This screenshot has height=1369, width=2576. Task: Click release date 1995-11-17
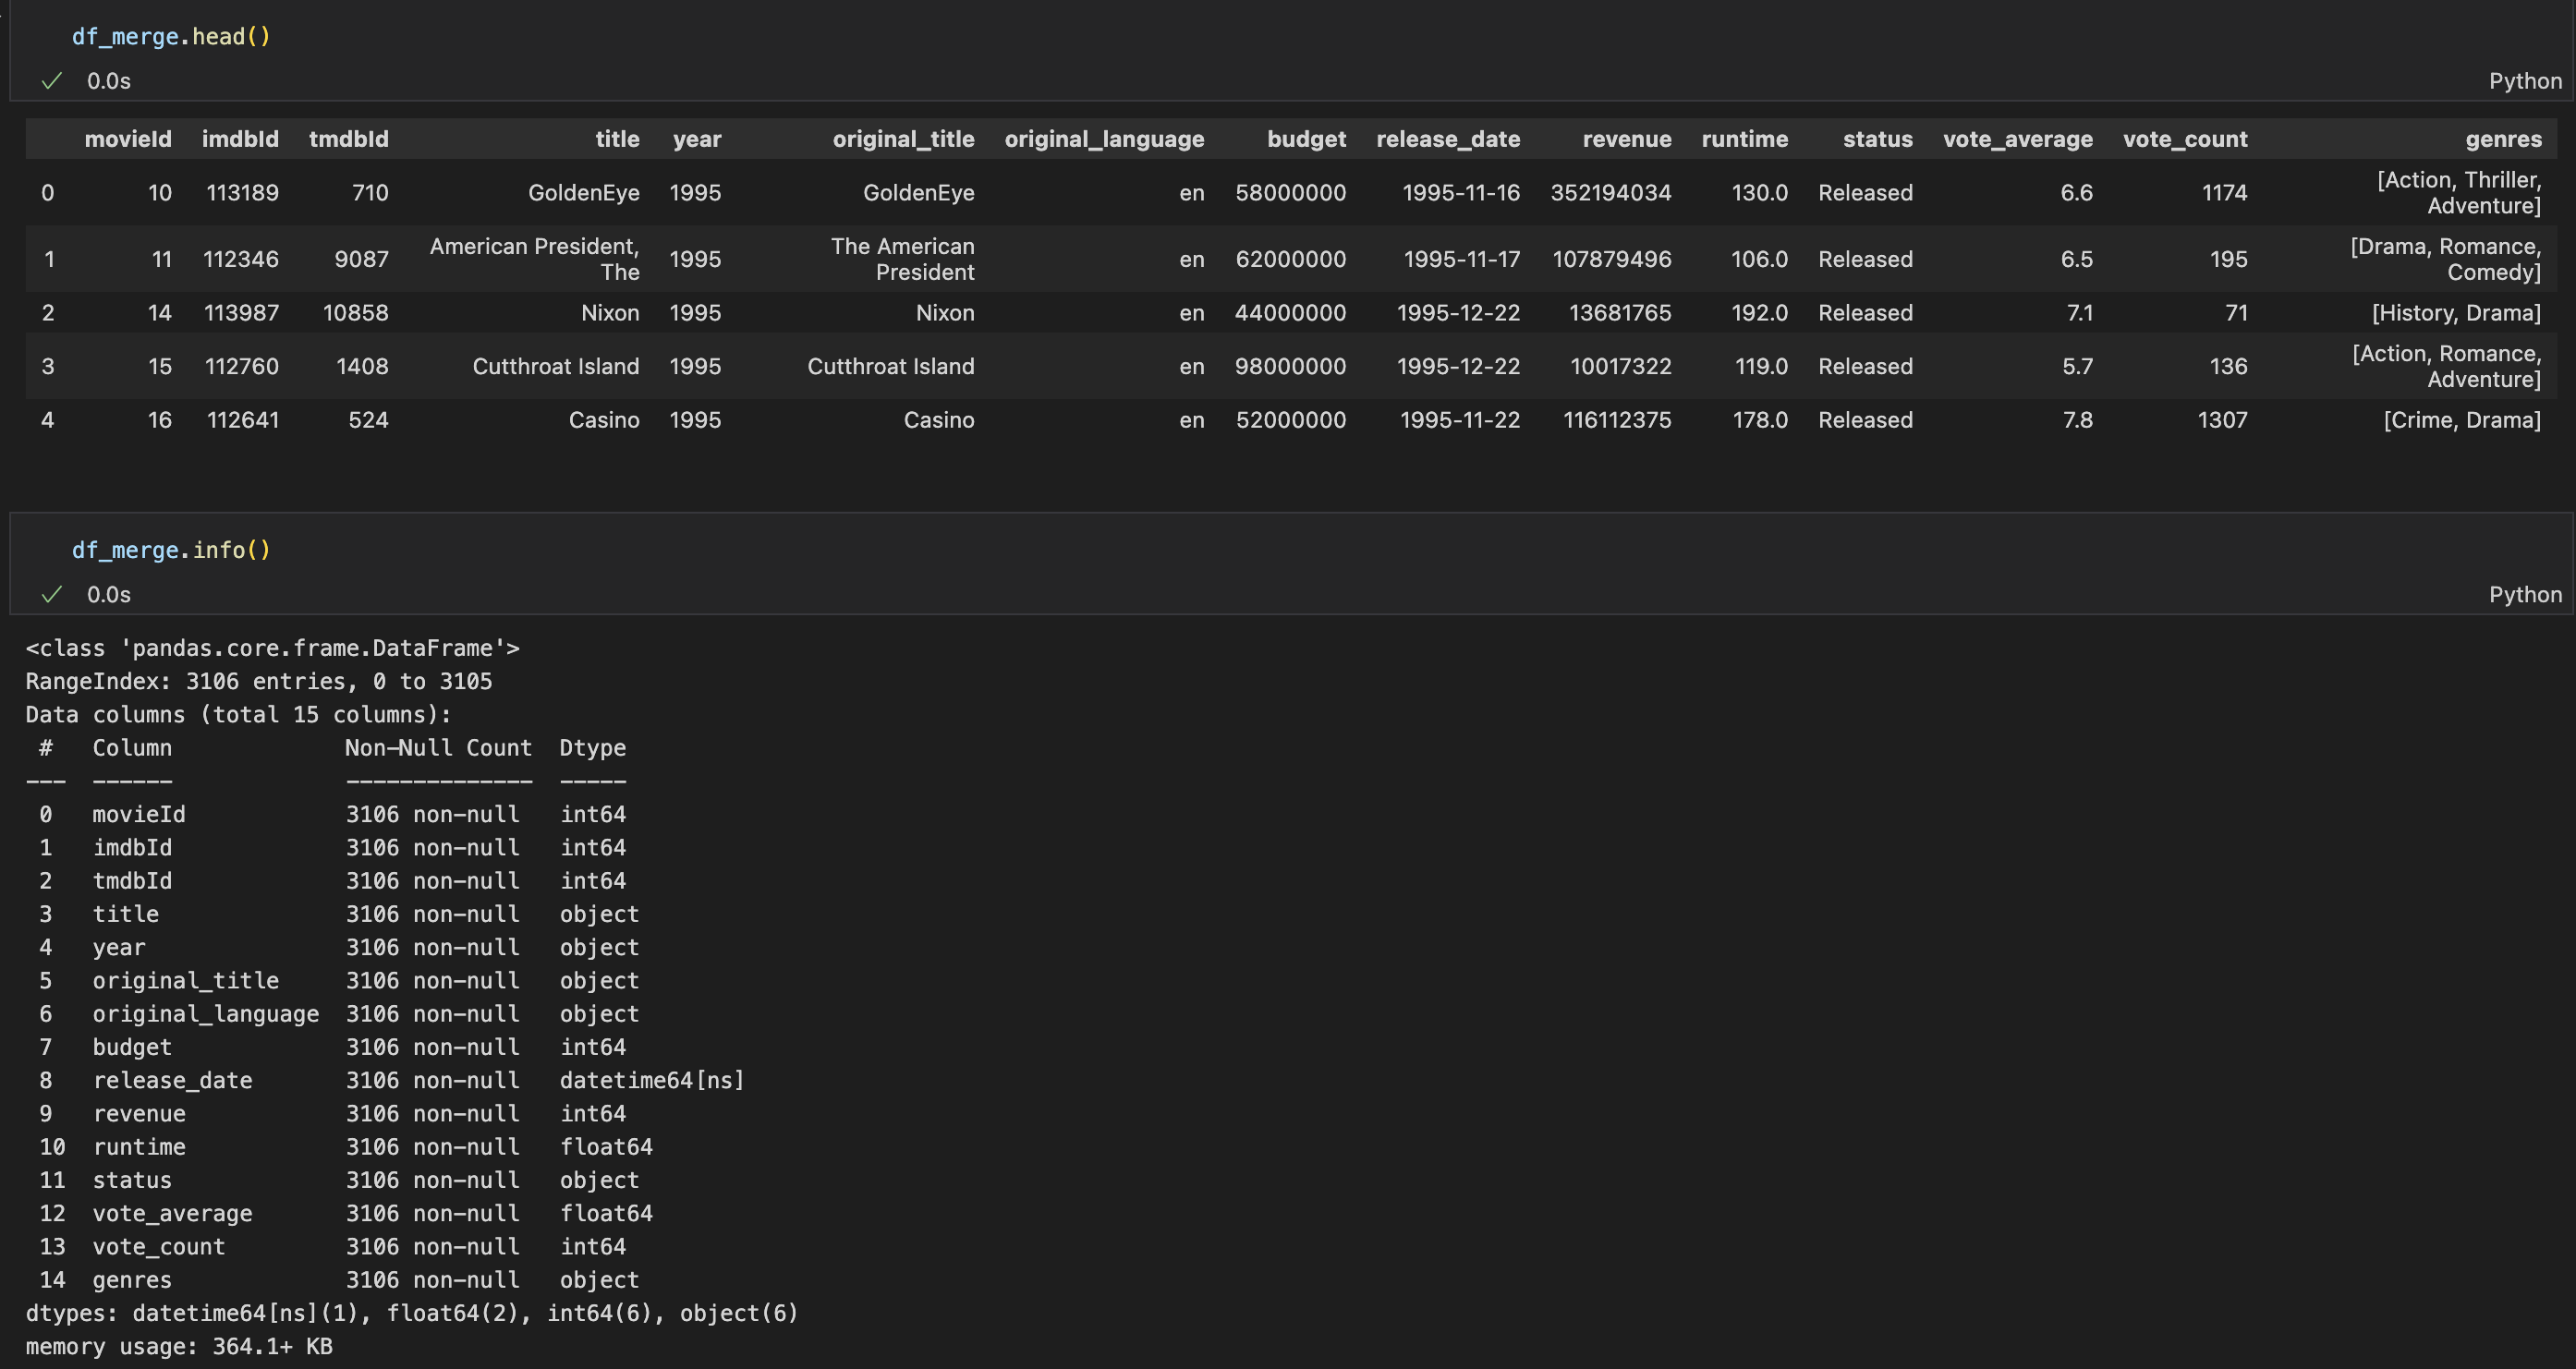(x=1462, y=259)
